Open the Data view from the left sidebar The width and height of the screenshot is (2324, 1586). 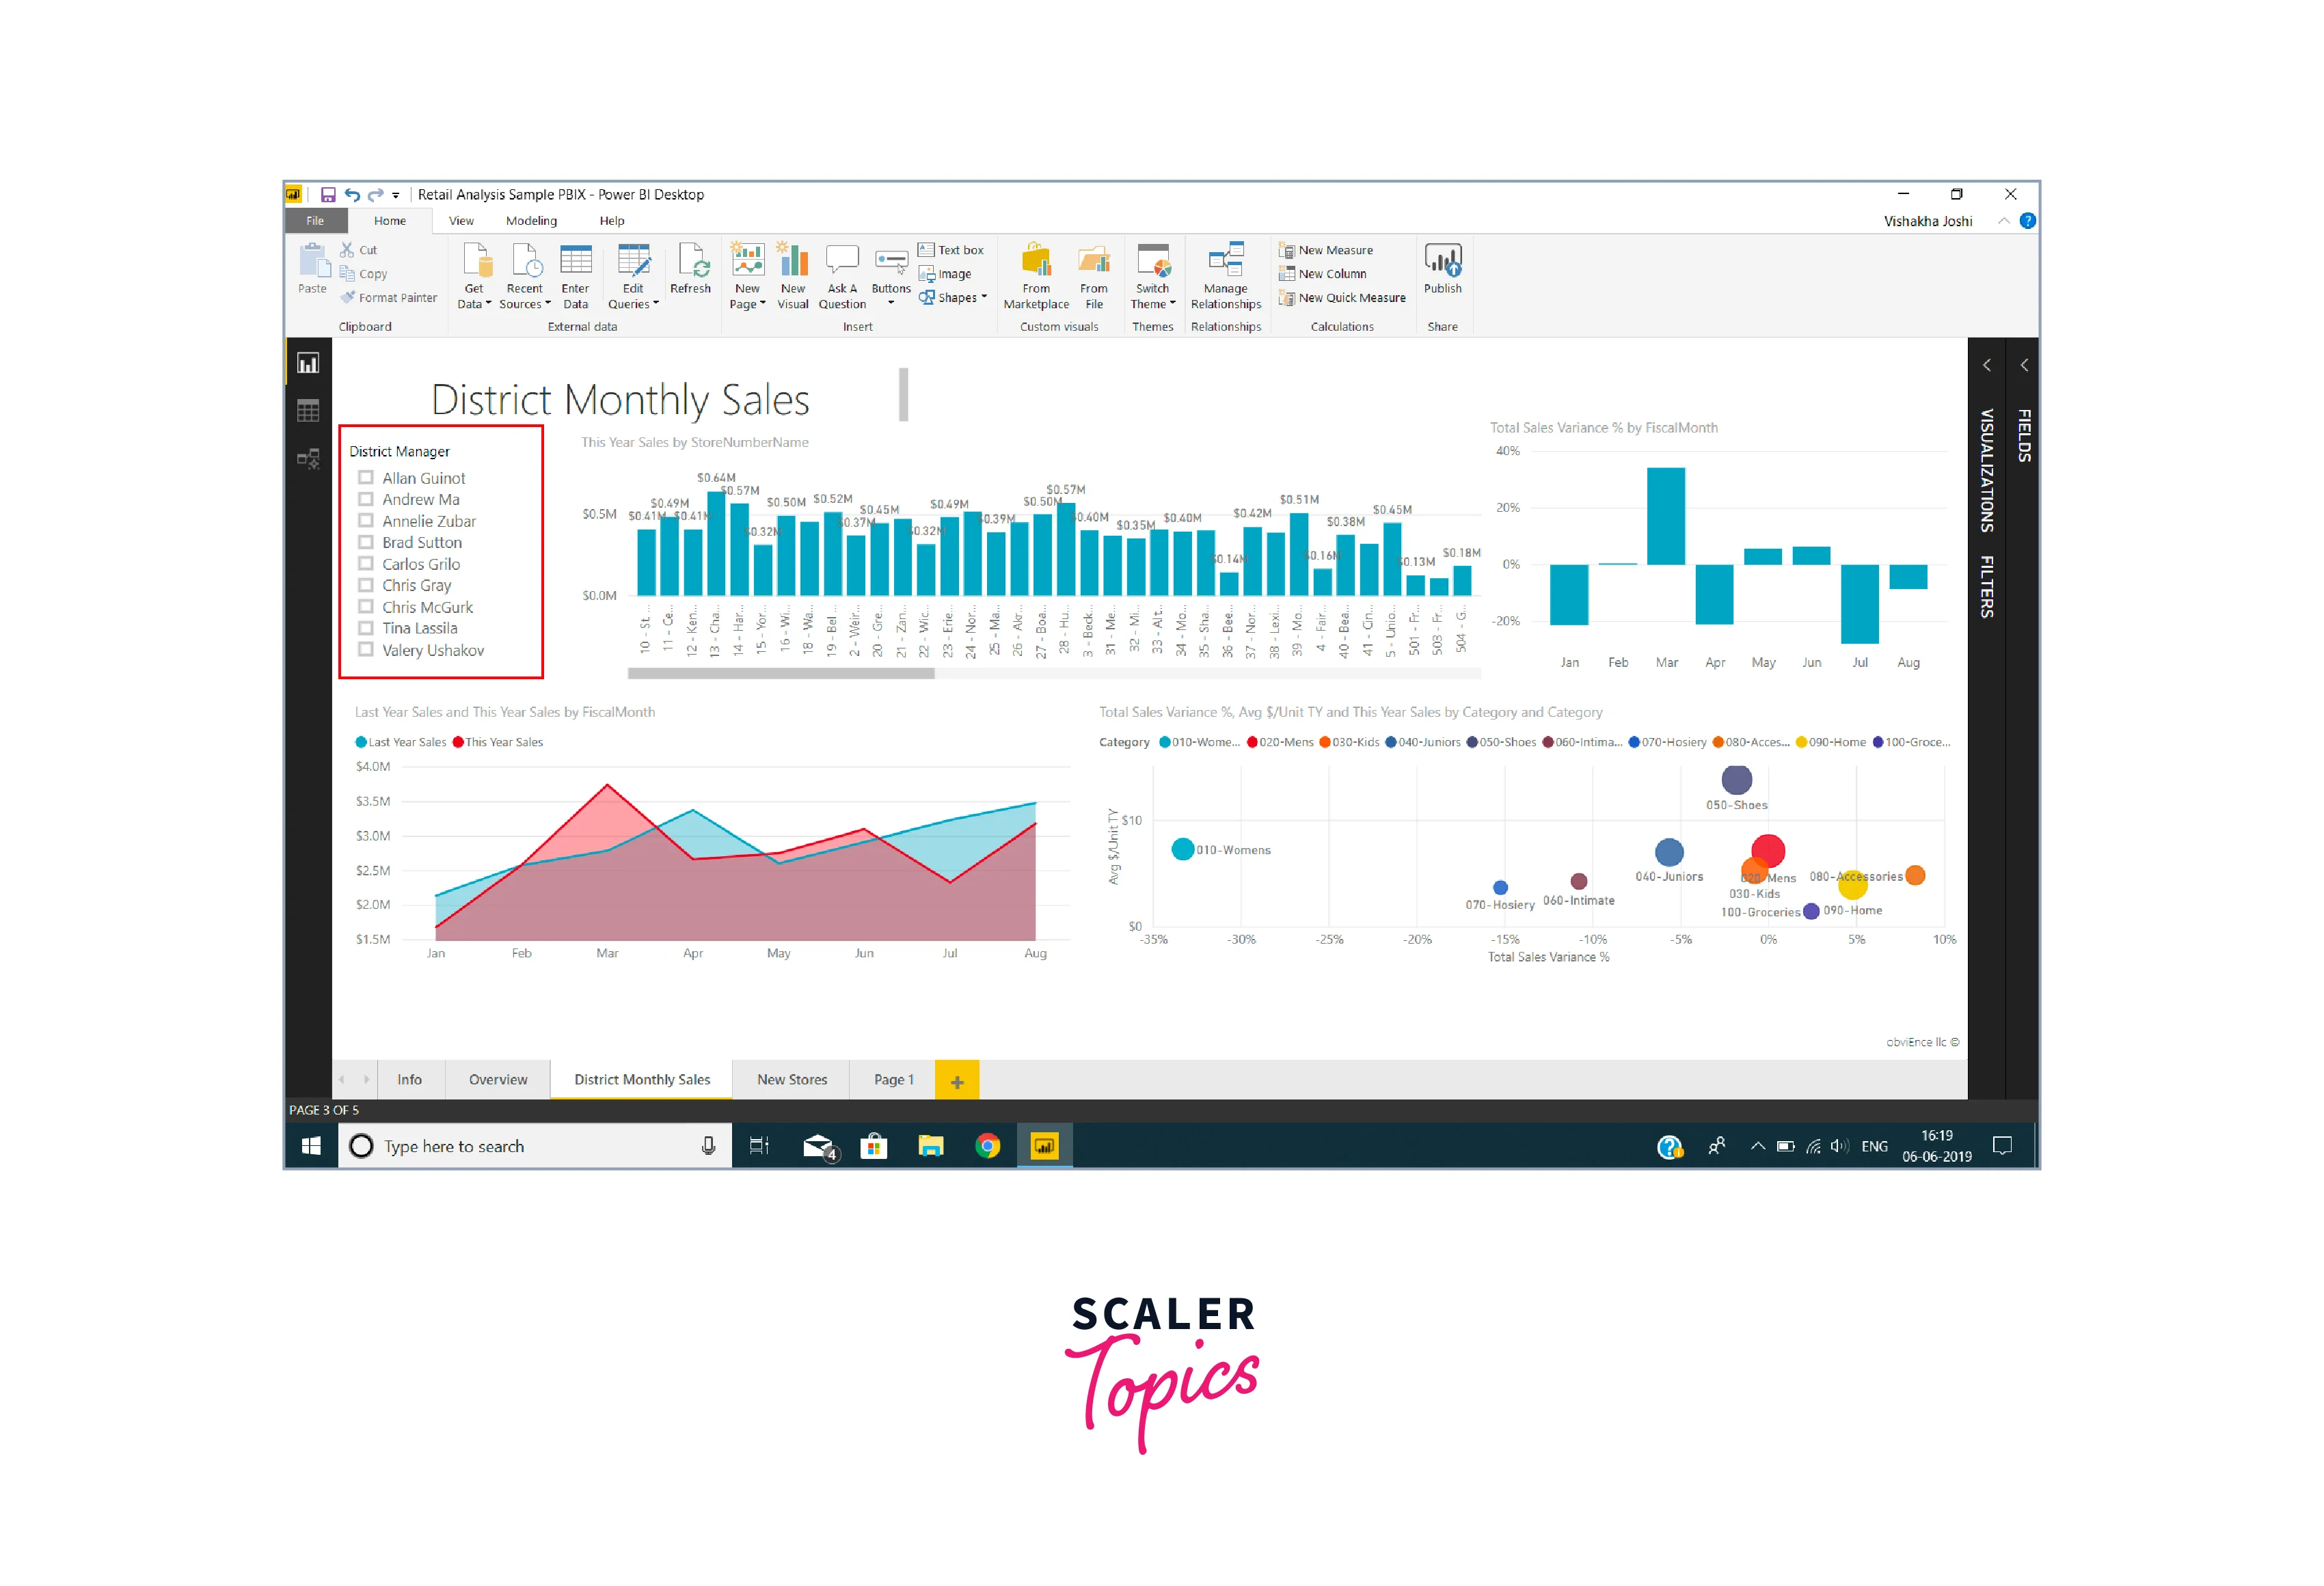(x=308, y=409)
